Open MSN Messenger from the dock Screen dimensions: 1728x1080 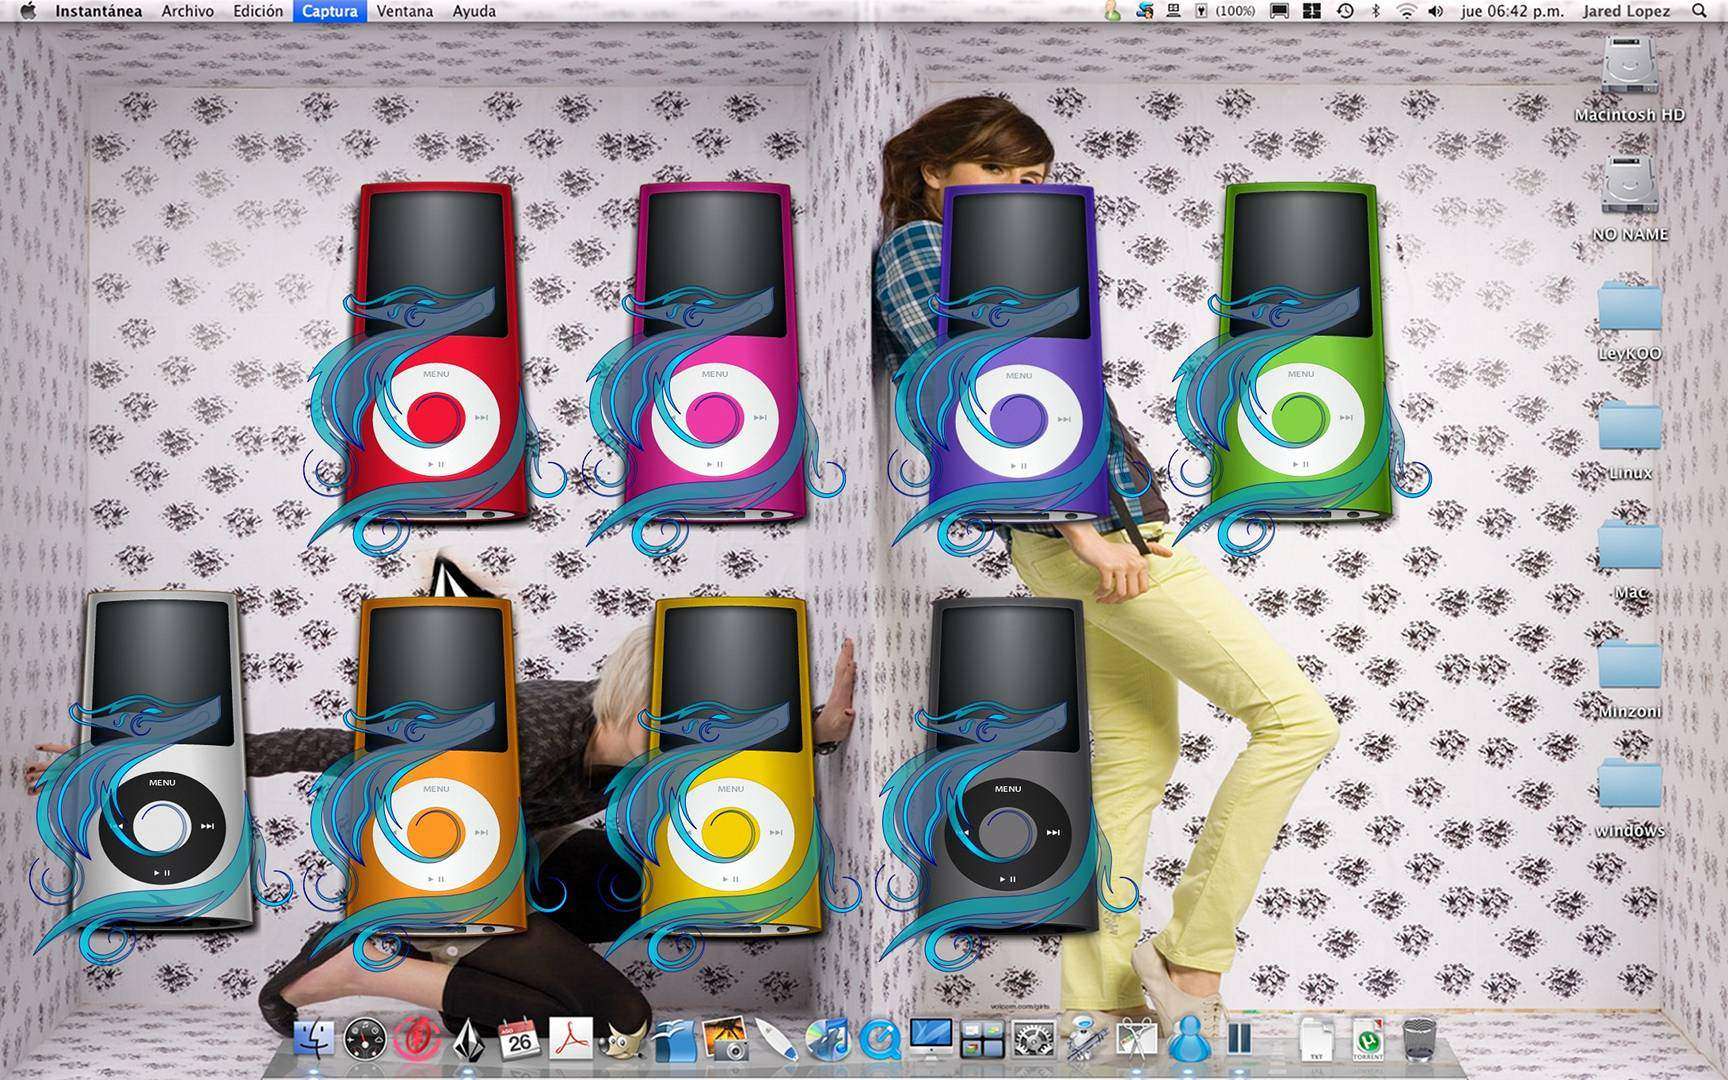1188,1040
